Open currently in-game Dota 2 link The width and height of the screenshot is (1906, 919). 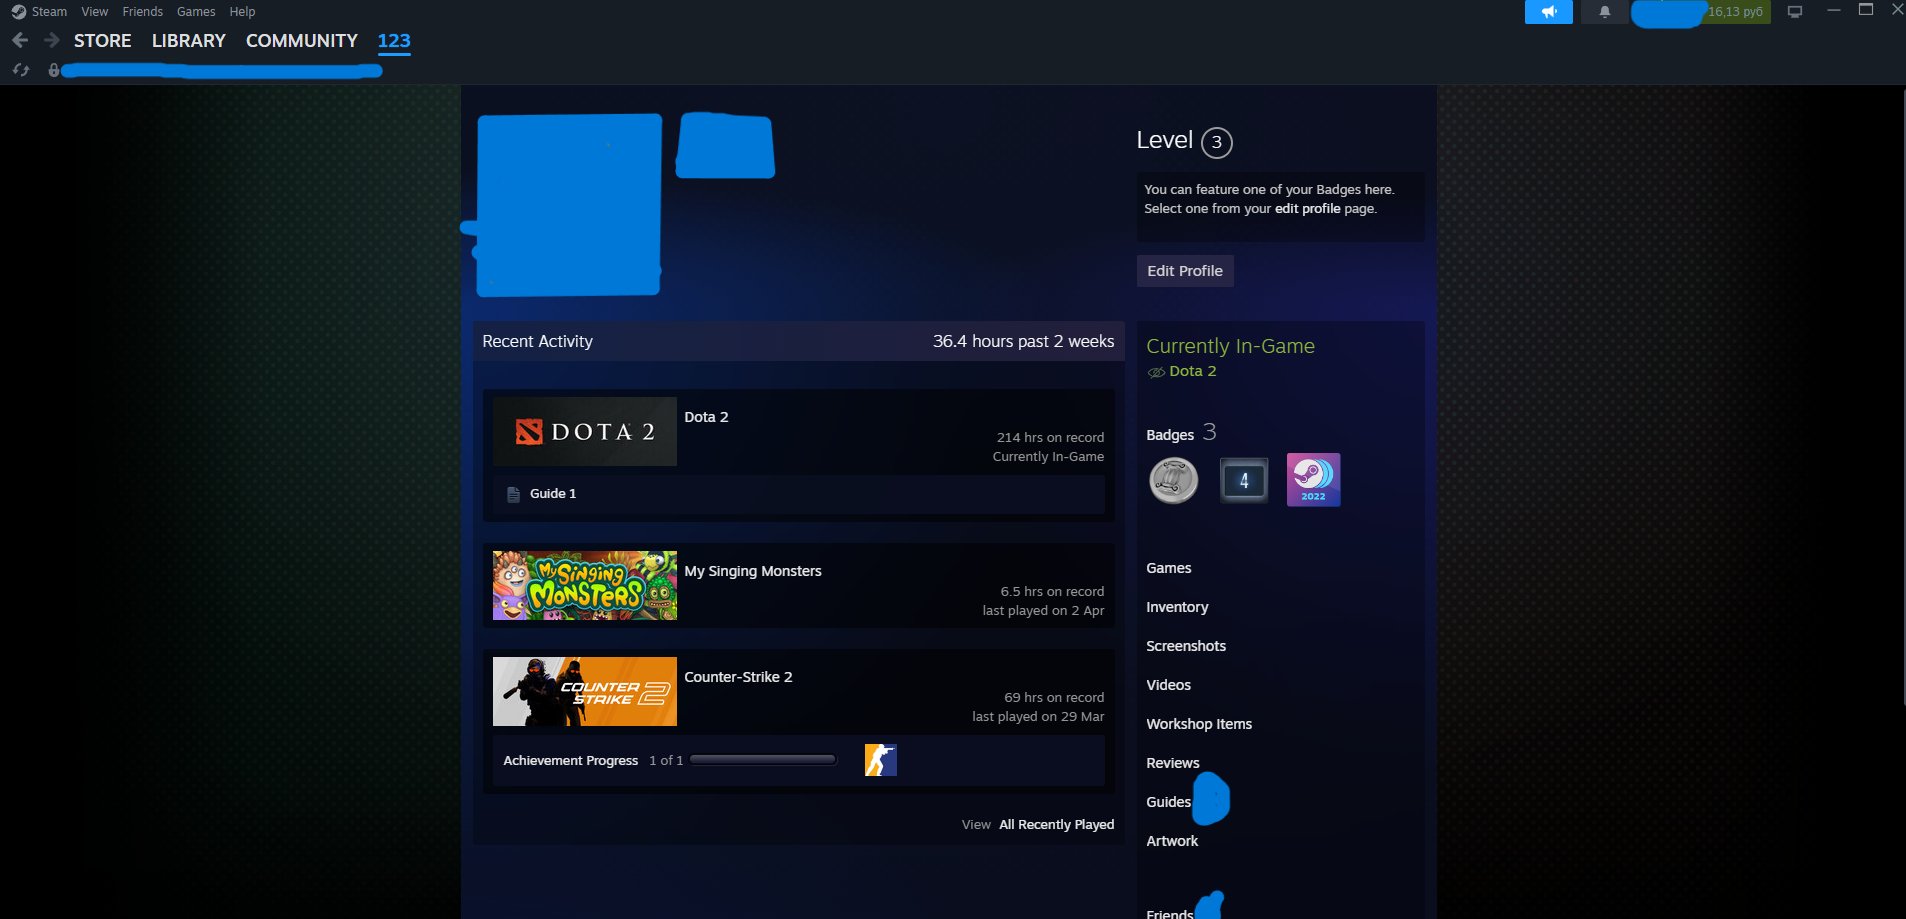point(1193,371)
